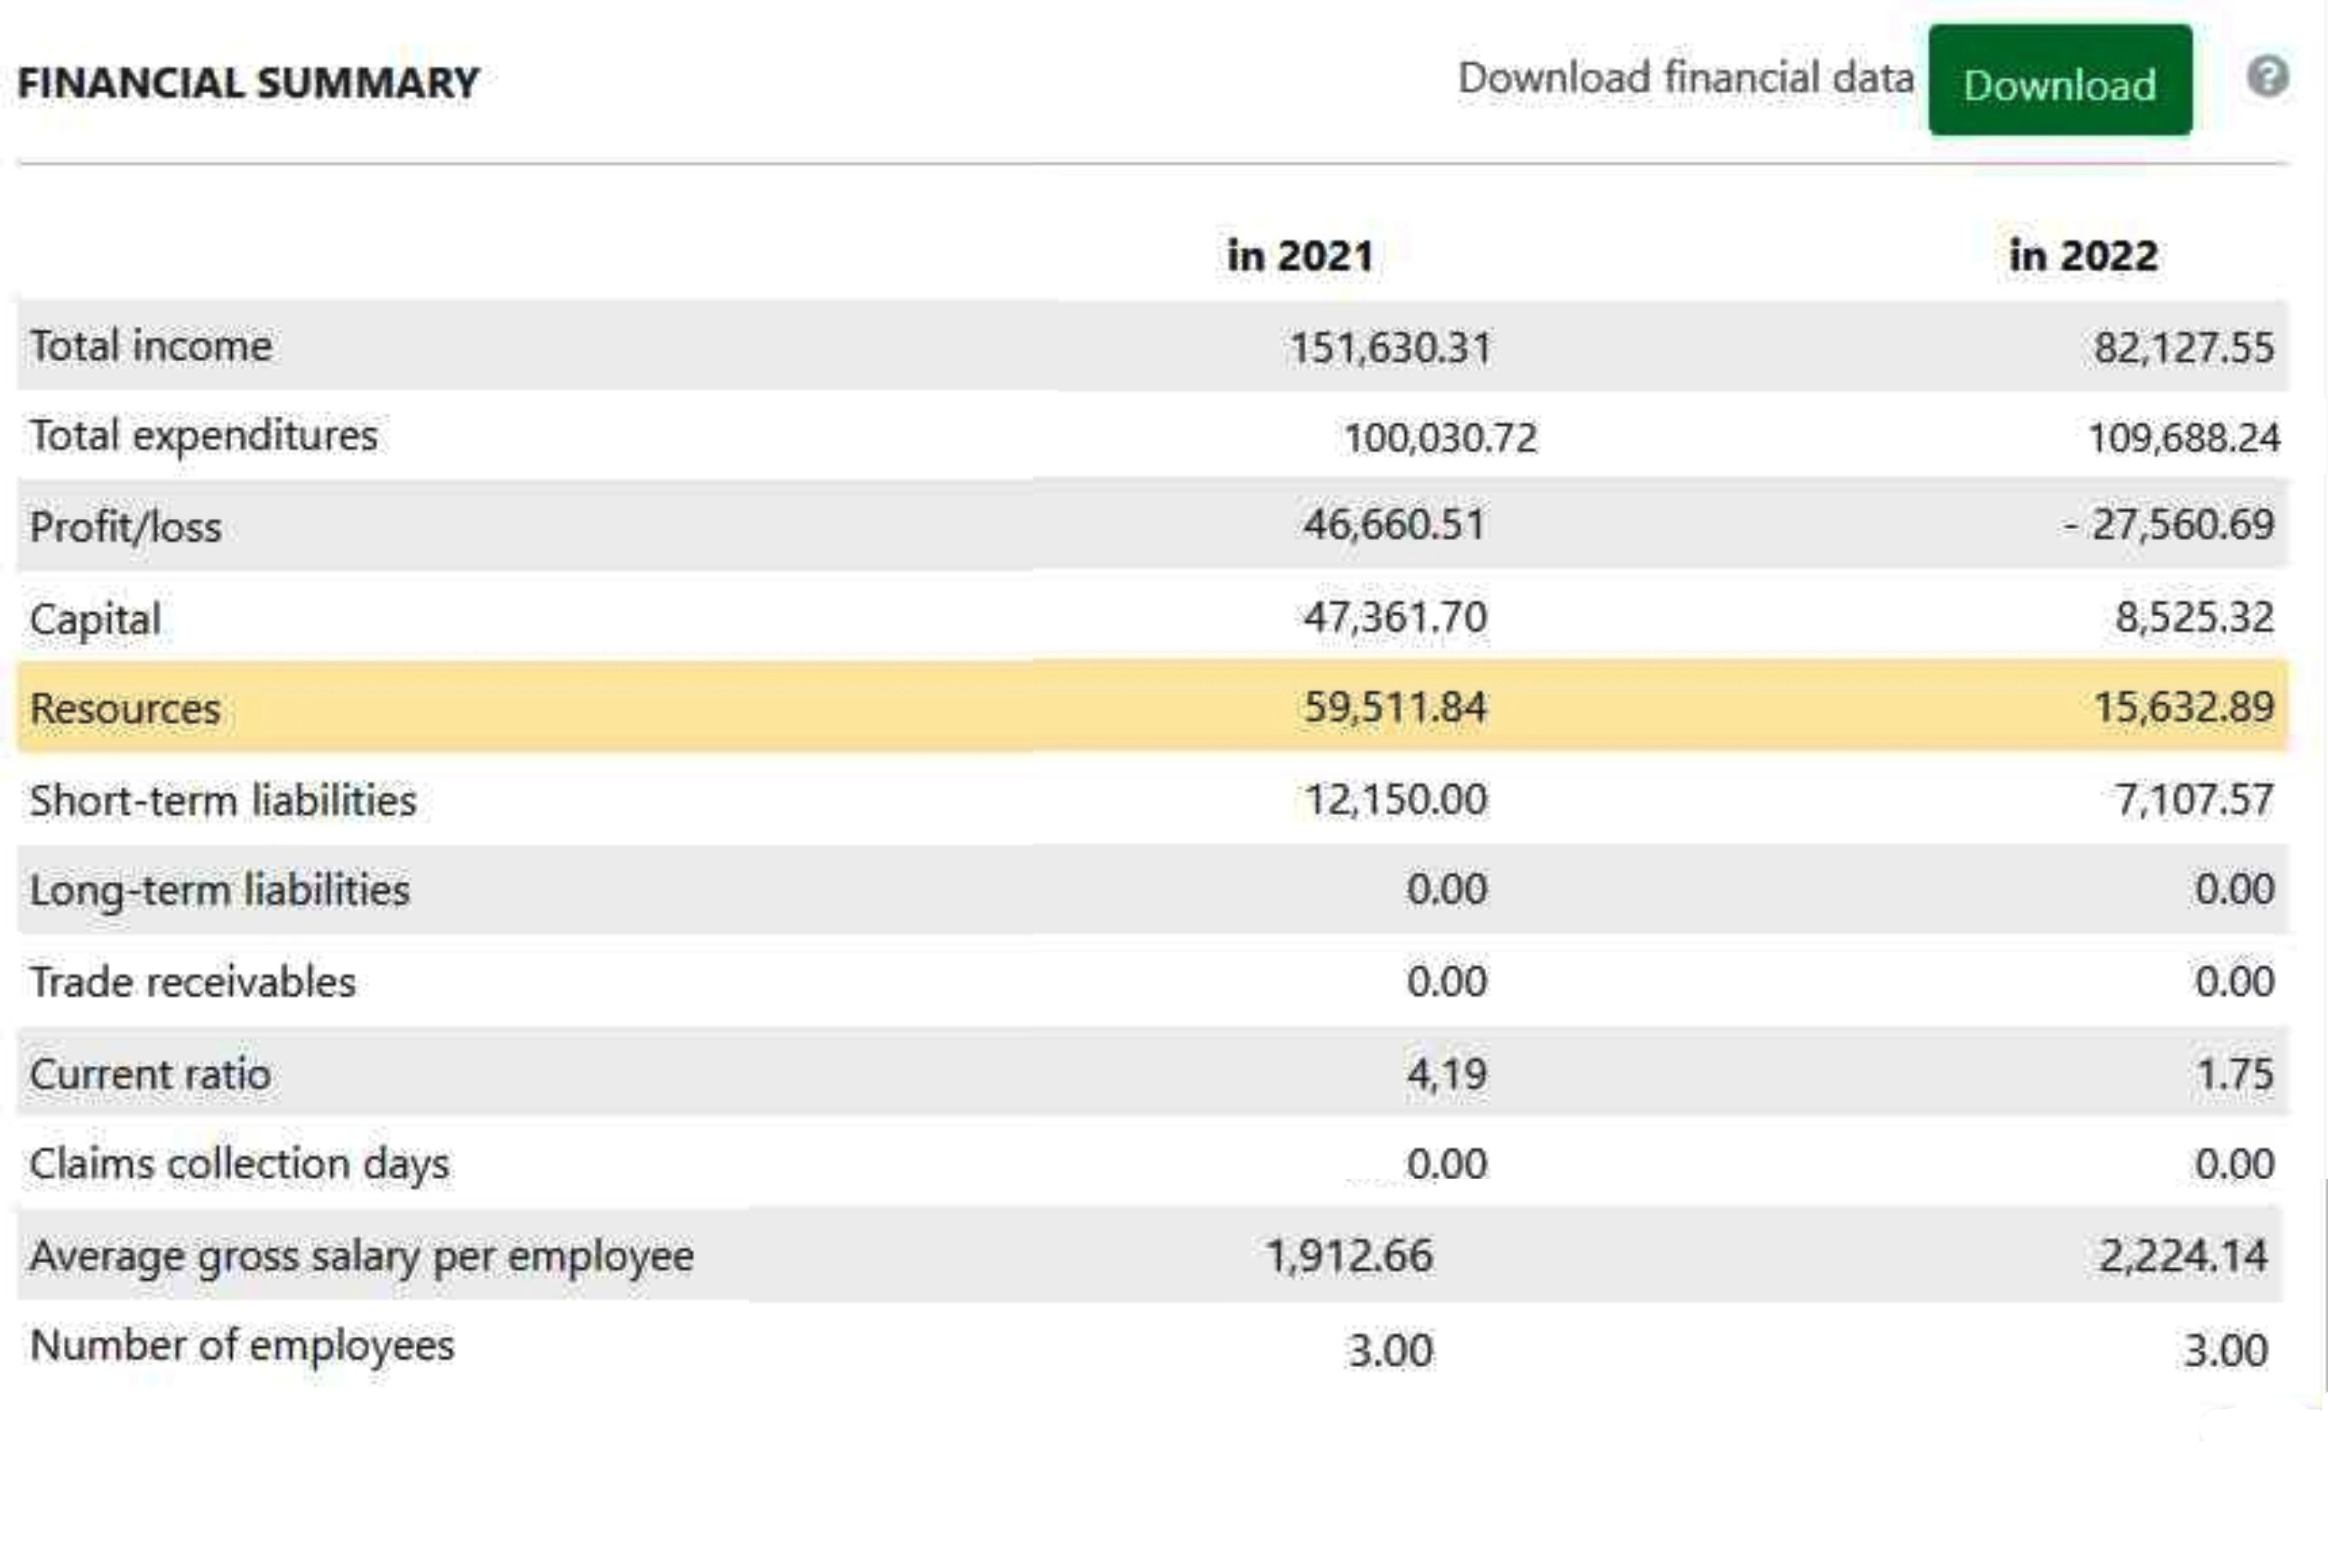Select Current ratio 2021 value 4,19
This screenshot has height=1568, width=2328.
pos(1447,1074)
